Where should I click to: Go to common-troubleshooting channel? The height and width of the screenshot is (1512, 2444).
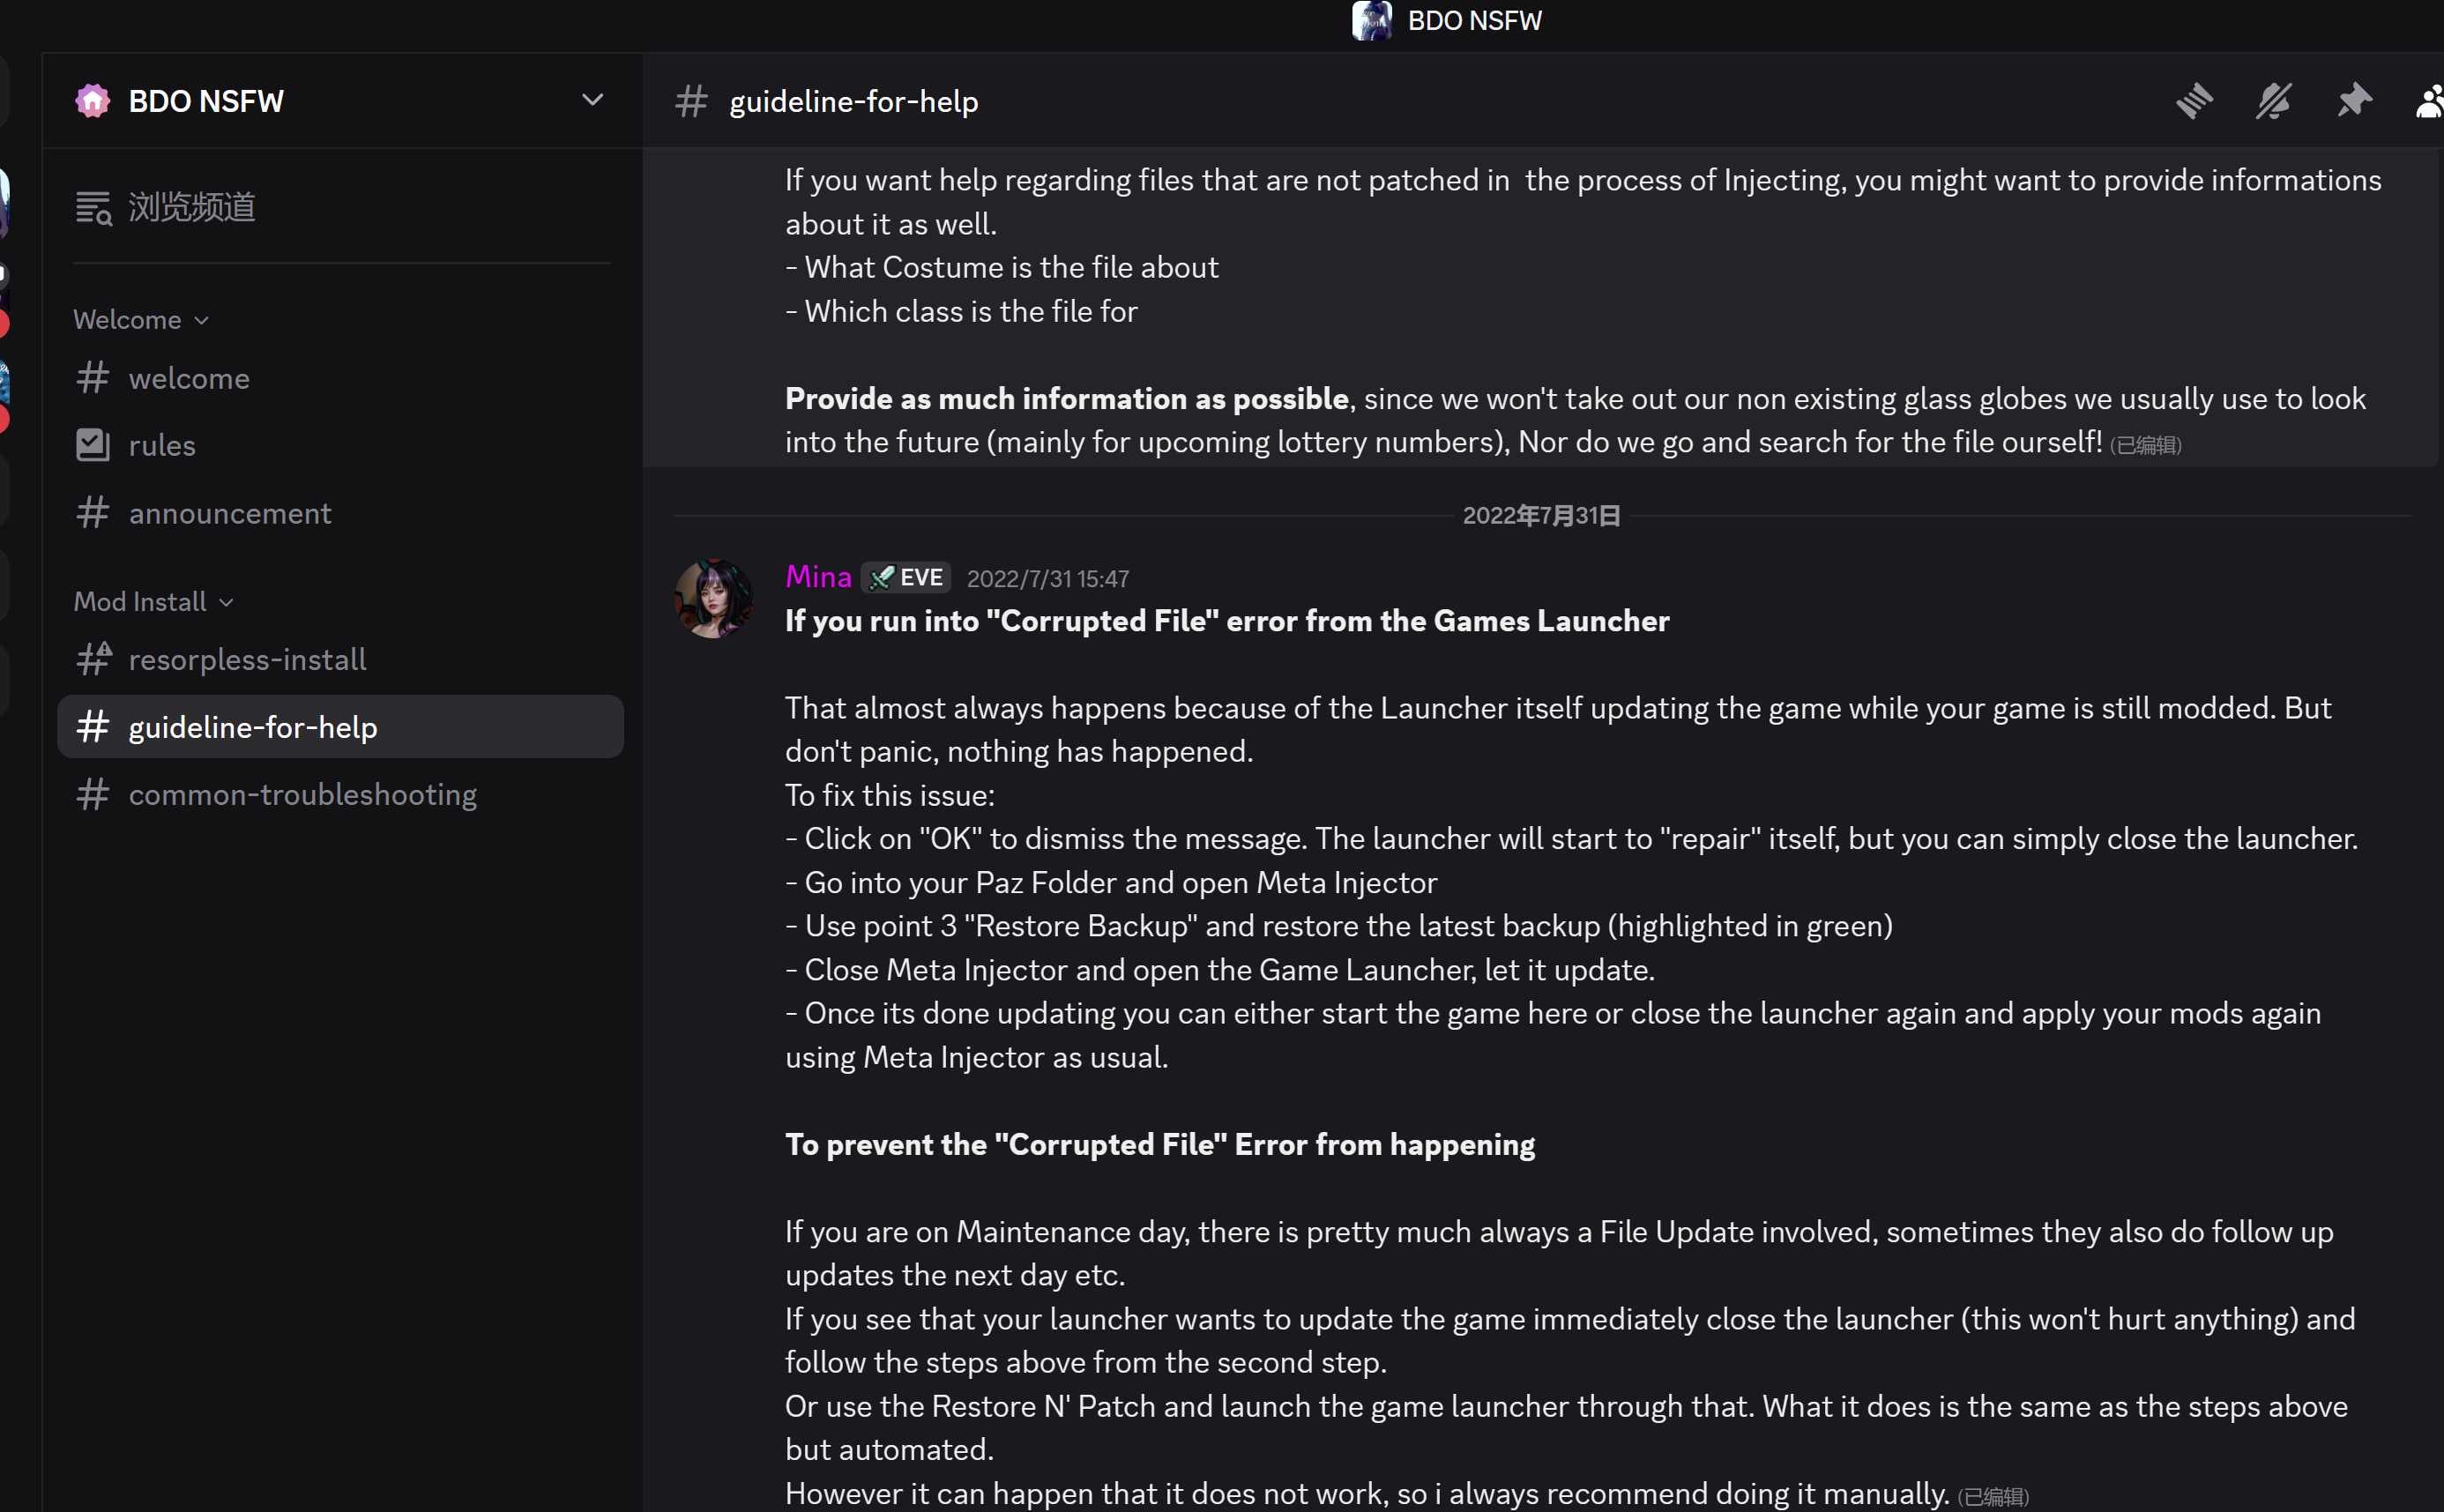(302, 794)
